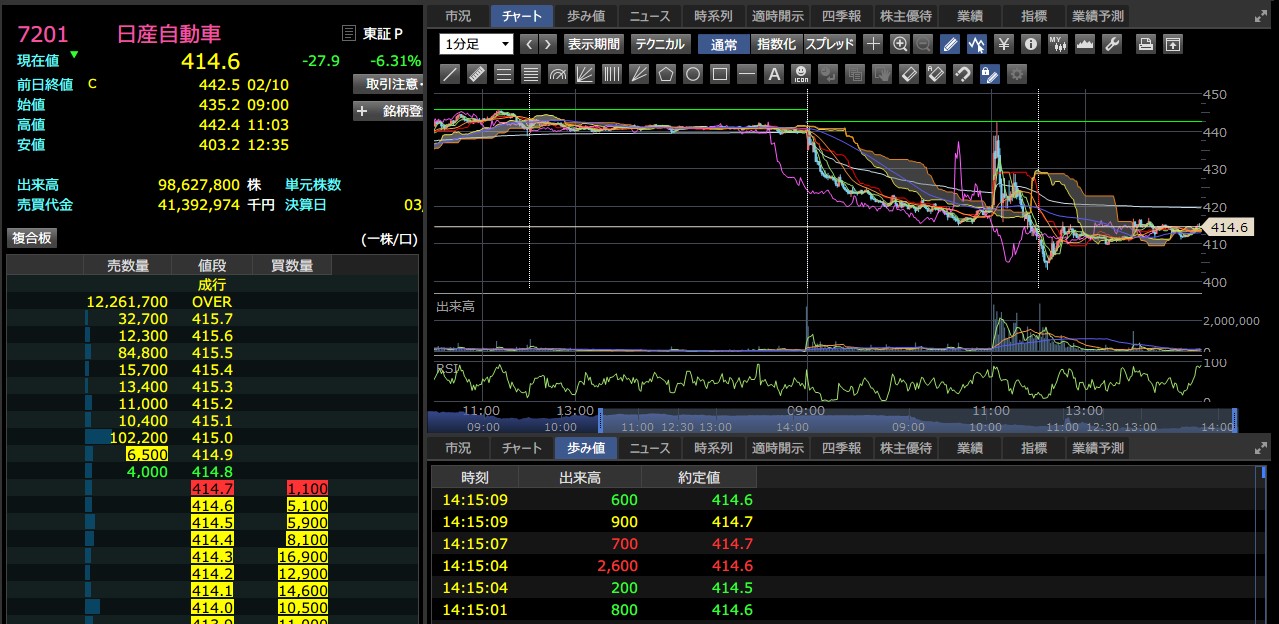Click the 時刻 column header
Image resolution: width=1279 pixels, height=624 pixels.
pyautogui.click(x=476, y=478)
